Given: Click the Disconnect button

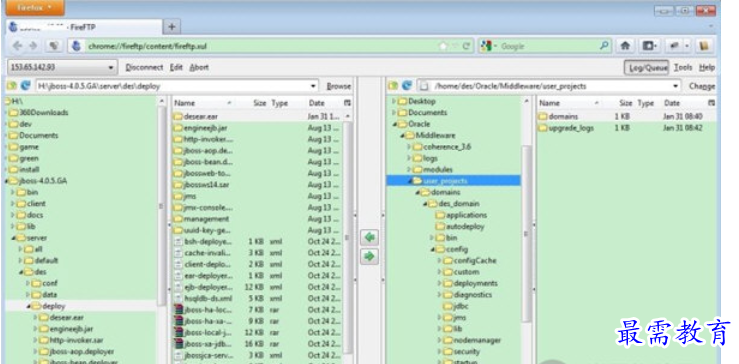Looking at the screenshot, I should [144, 67].
